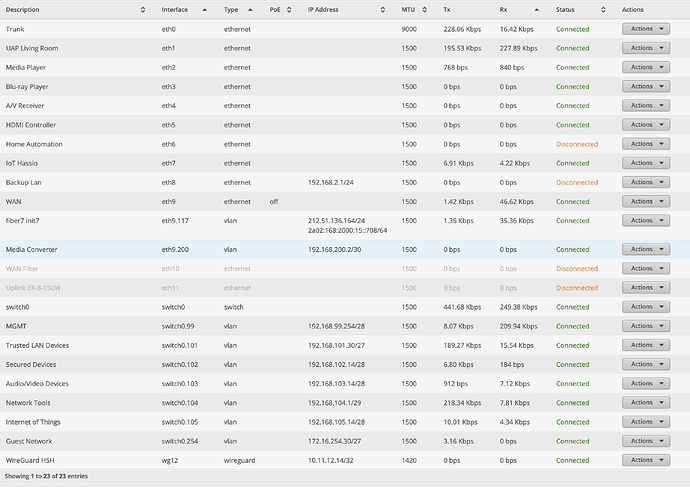This screenshot has width=690, height=487.
Task: Click Actions for Home Automation eth6
Action: [645, 144]
